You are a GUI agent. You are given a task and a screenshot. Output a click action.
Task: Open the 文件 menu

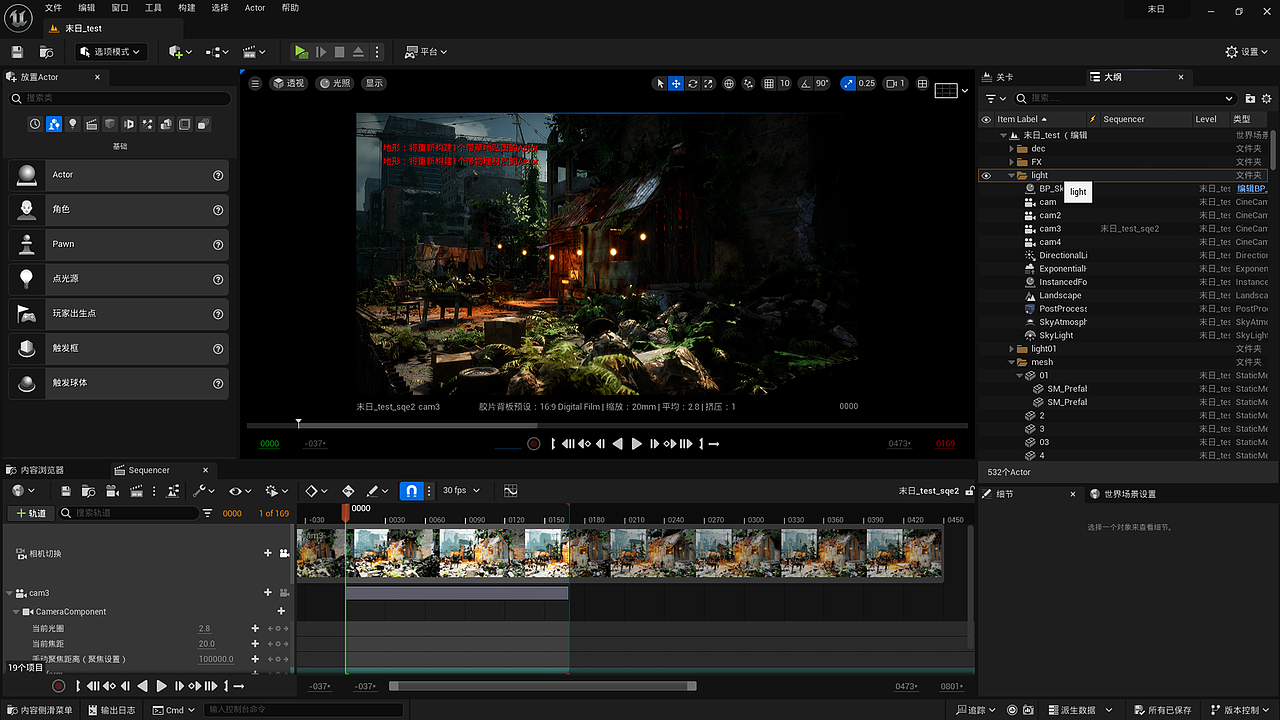click(x=53, y=8)
